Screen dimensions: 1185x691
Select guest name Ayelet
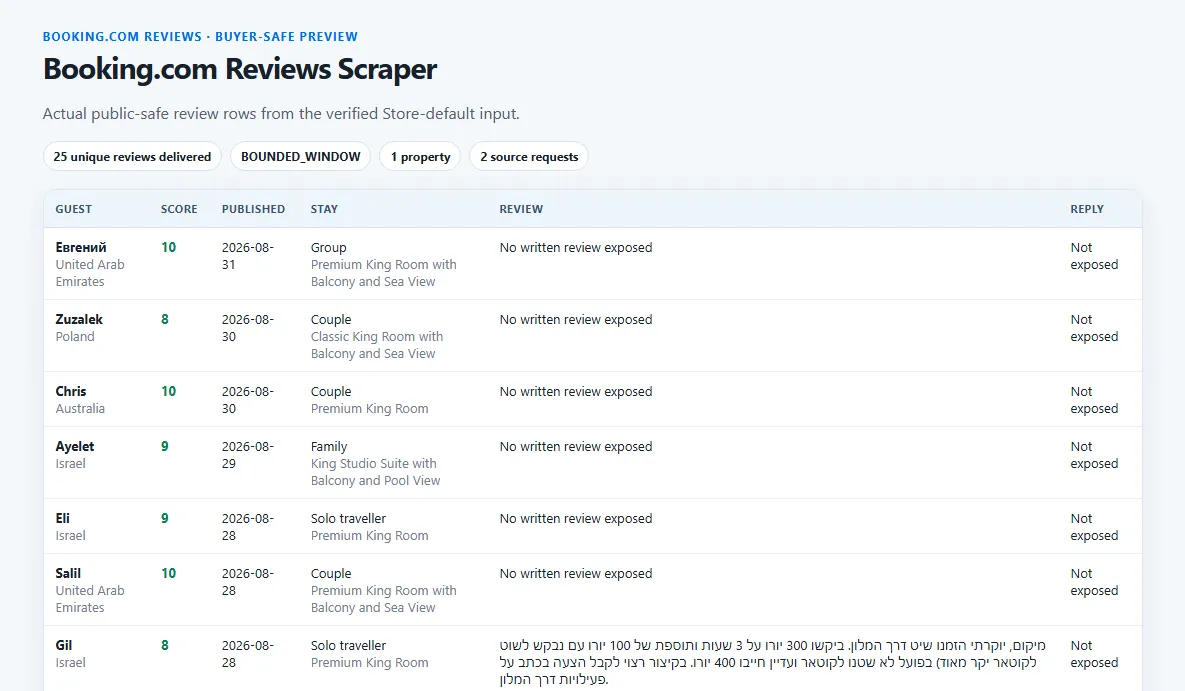(x=75, y=446)
